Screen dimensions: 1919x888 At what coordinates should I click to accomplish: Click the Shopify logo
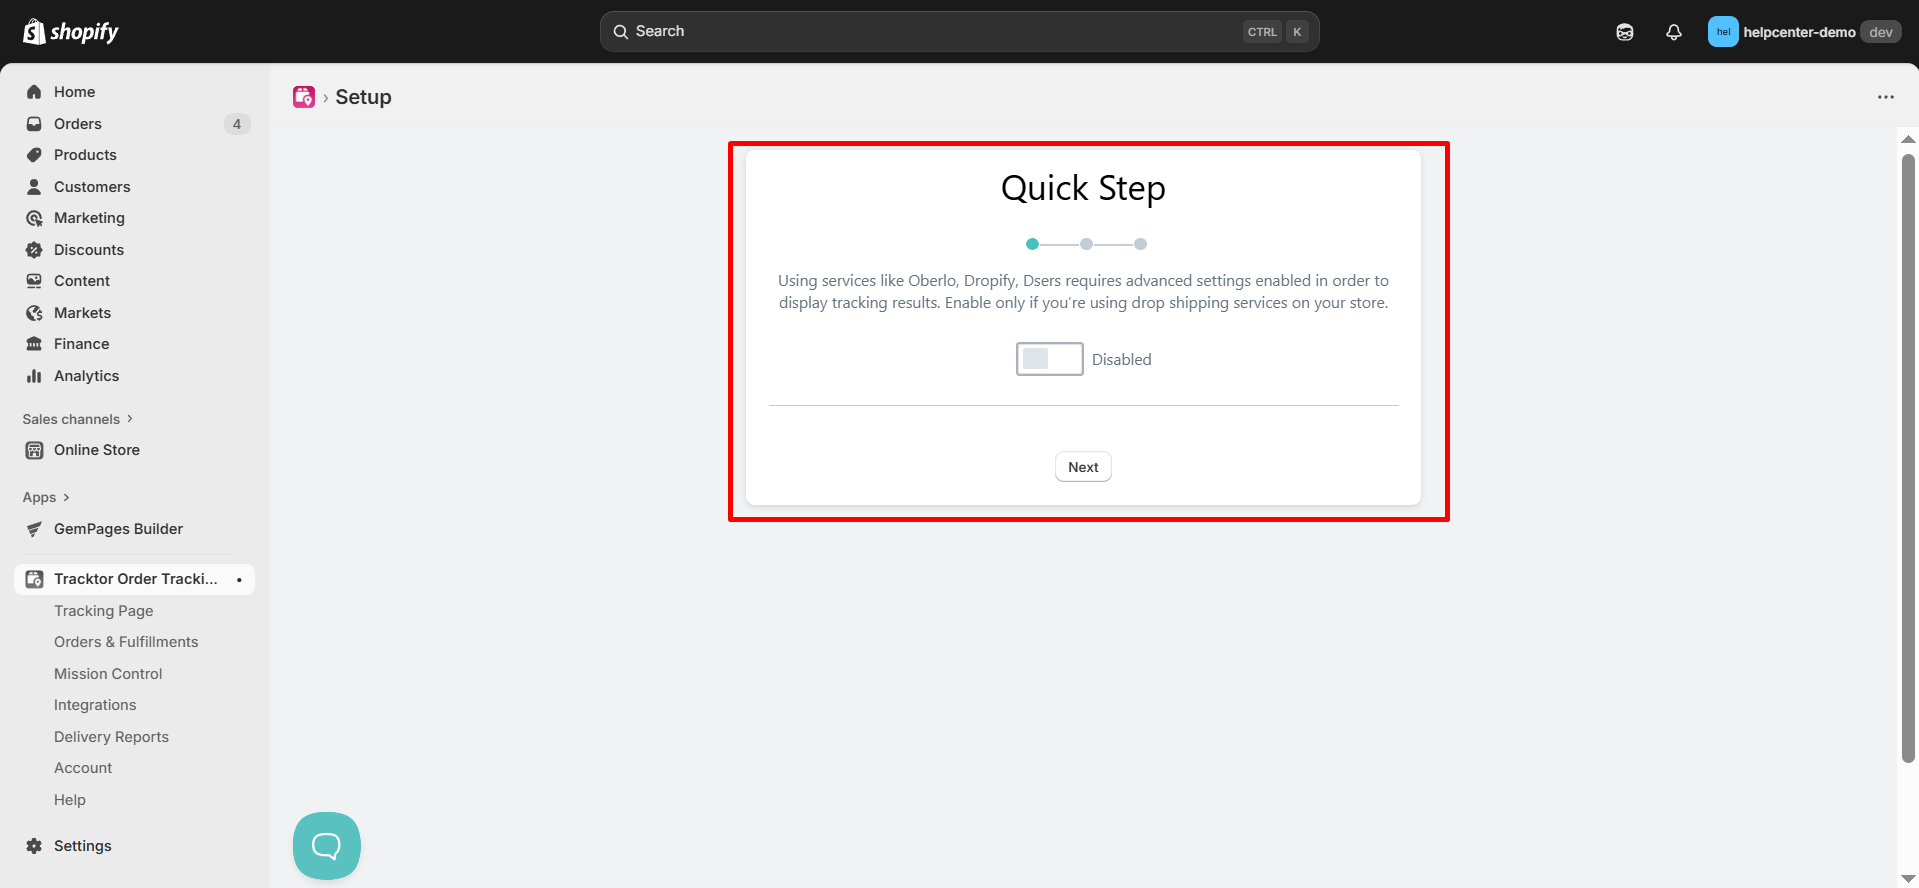click(x=70, y=32)
